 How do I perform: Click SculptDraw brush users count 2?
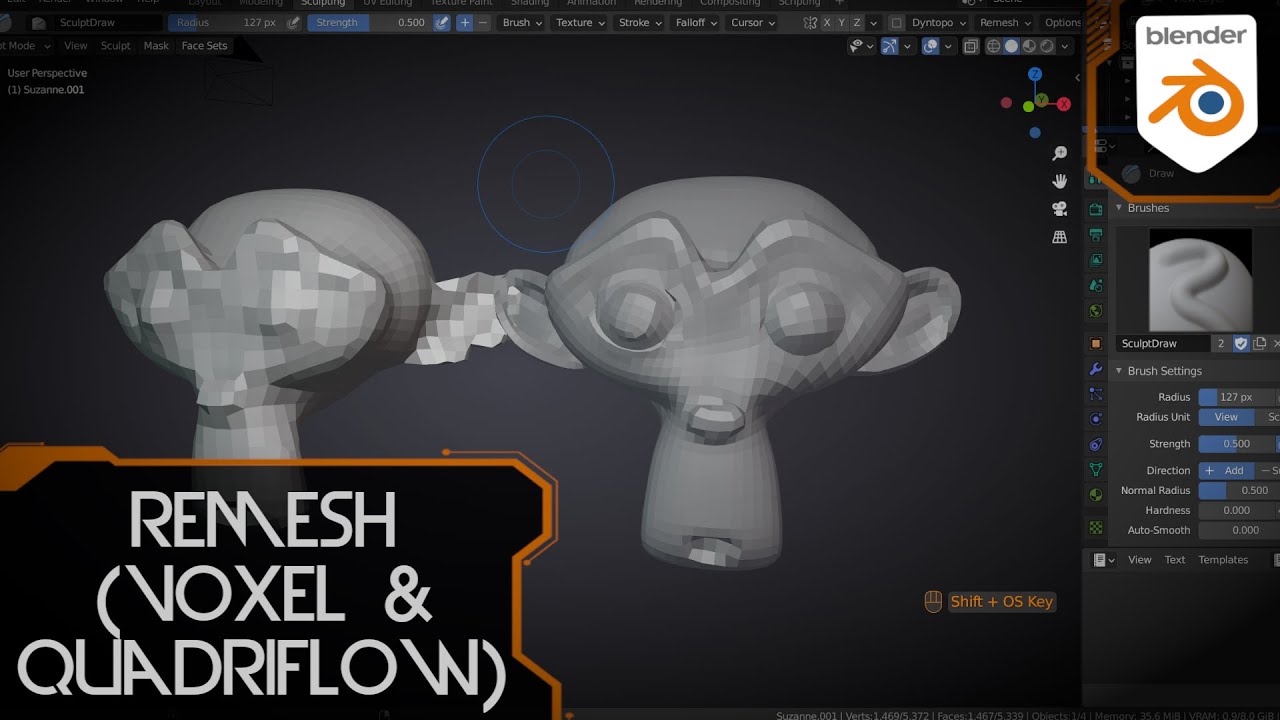coord(1220,343)
